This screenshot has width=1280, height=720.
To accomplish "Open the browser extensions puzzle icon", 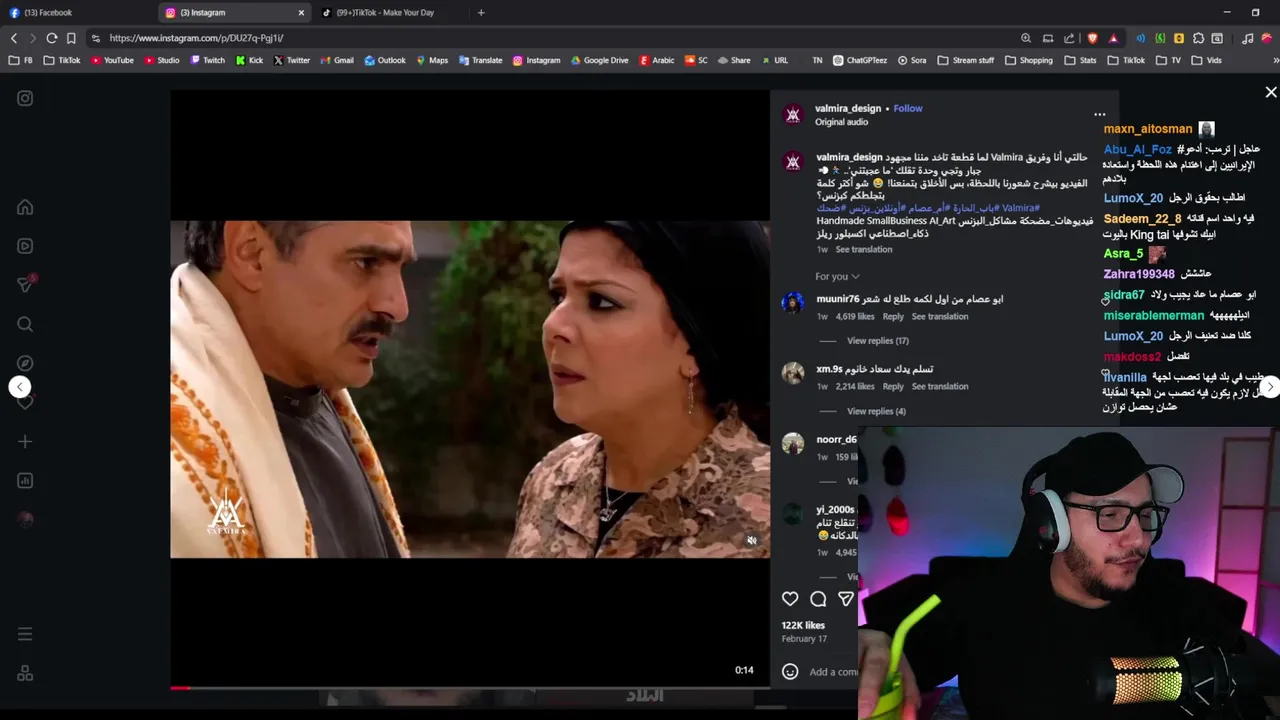I will [1198, 38].
